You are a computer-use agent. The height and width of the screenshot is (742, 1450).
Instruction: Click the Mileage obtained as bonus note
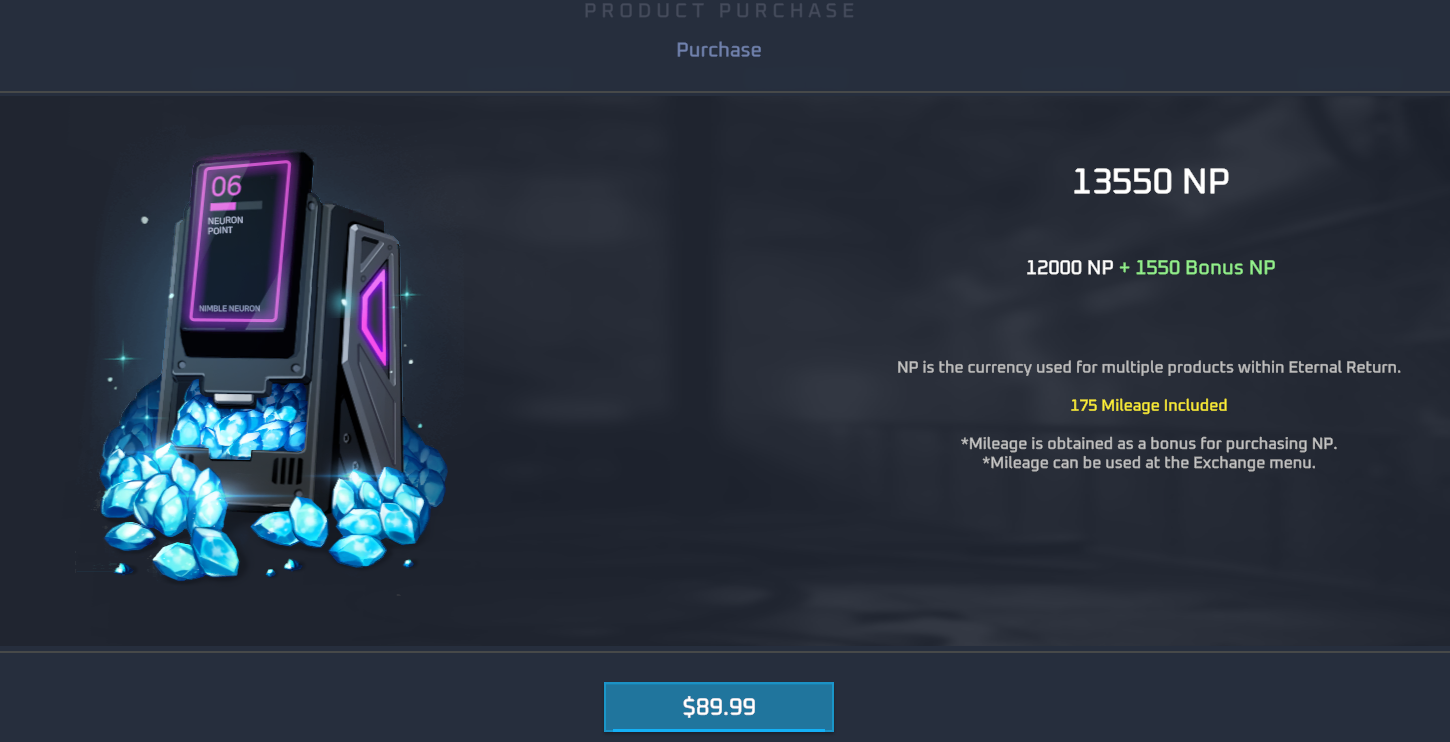click(x=1148, y=443)
